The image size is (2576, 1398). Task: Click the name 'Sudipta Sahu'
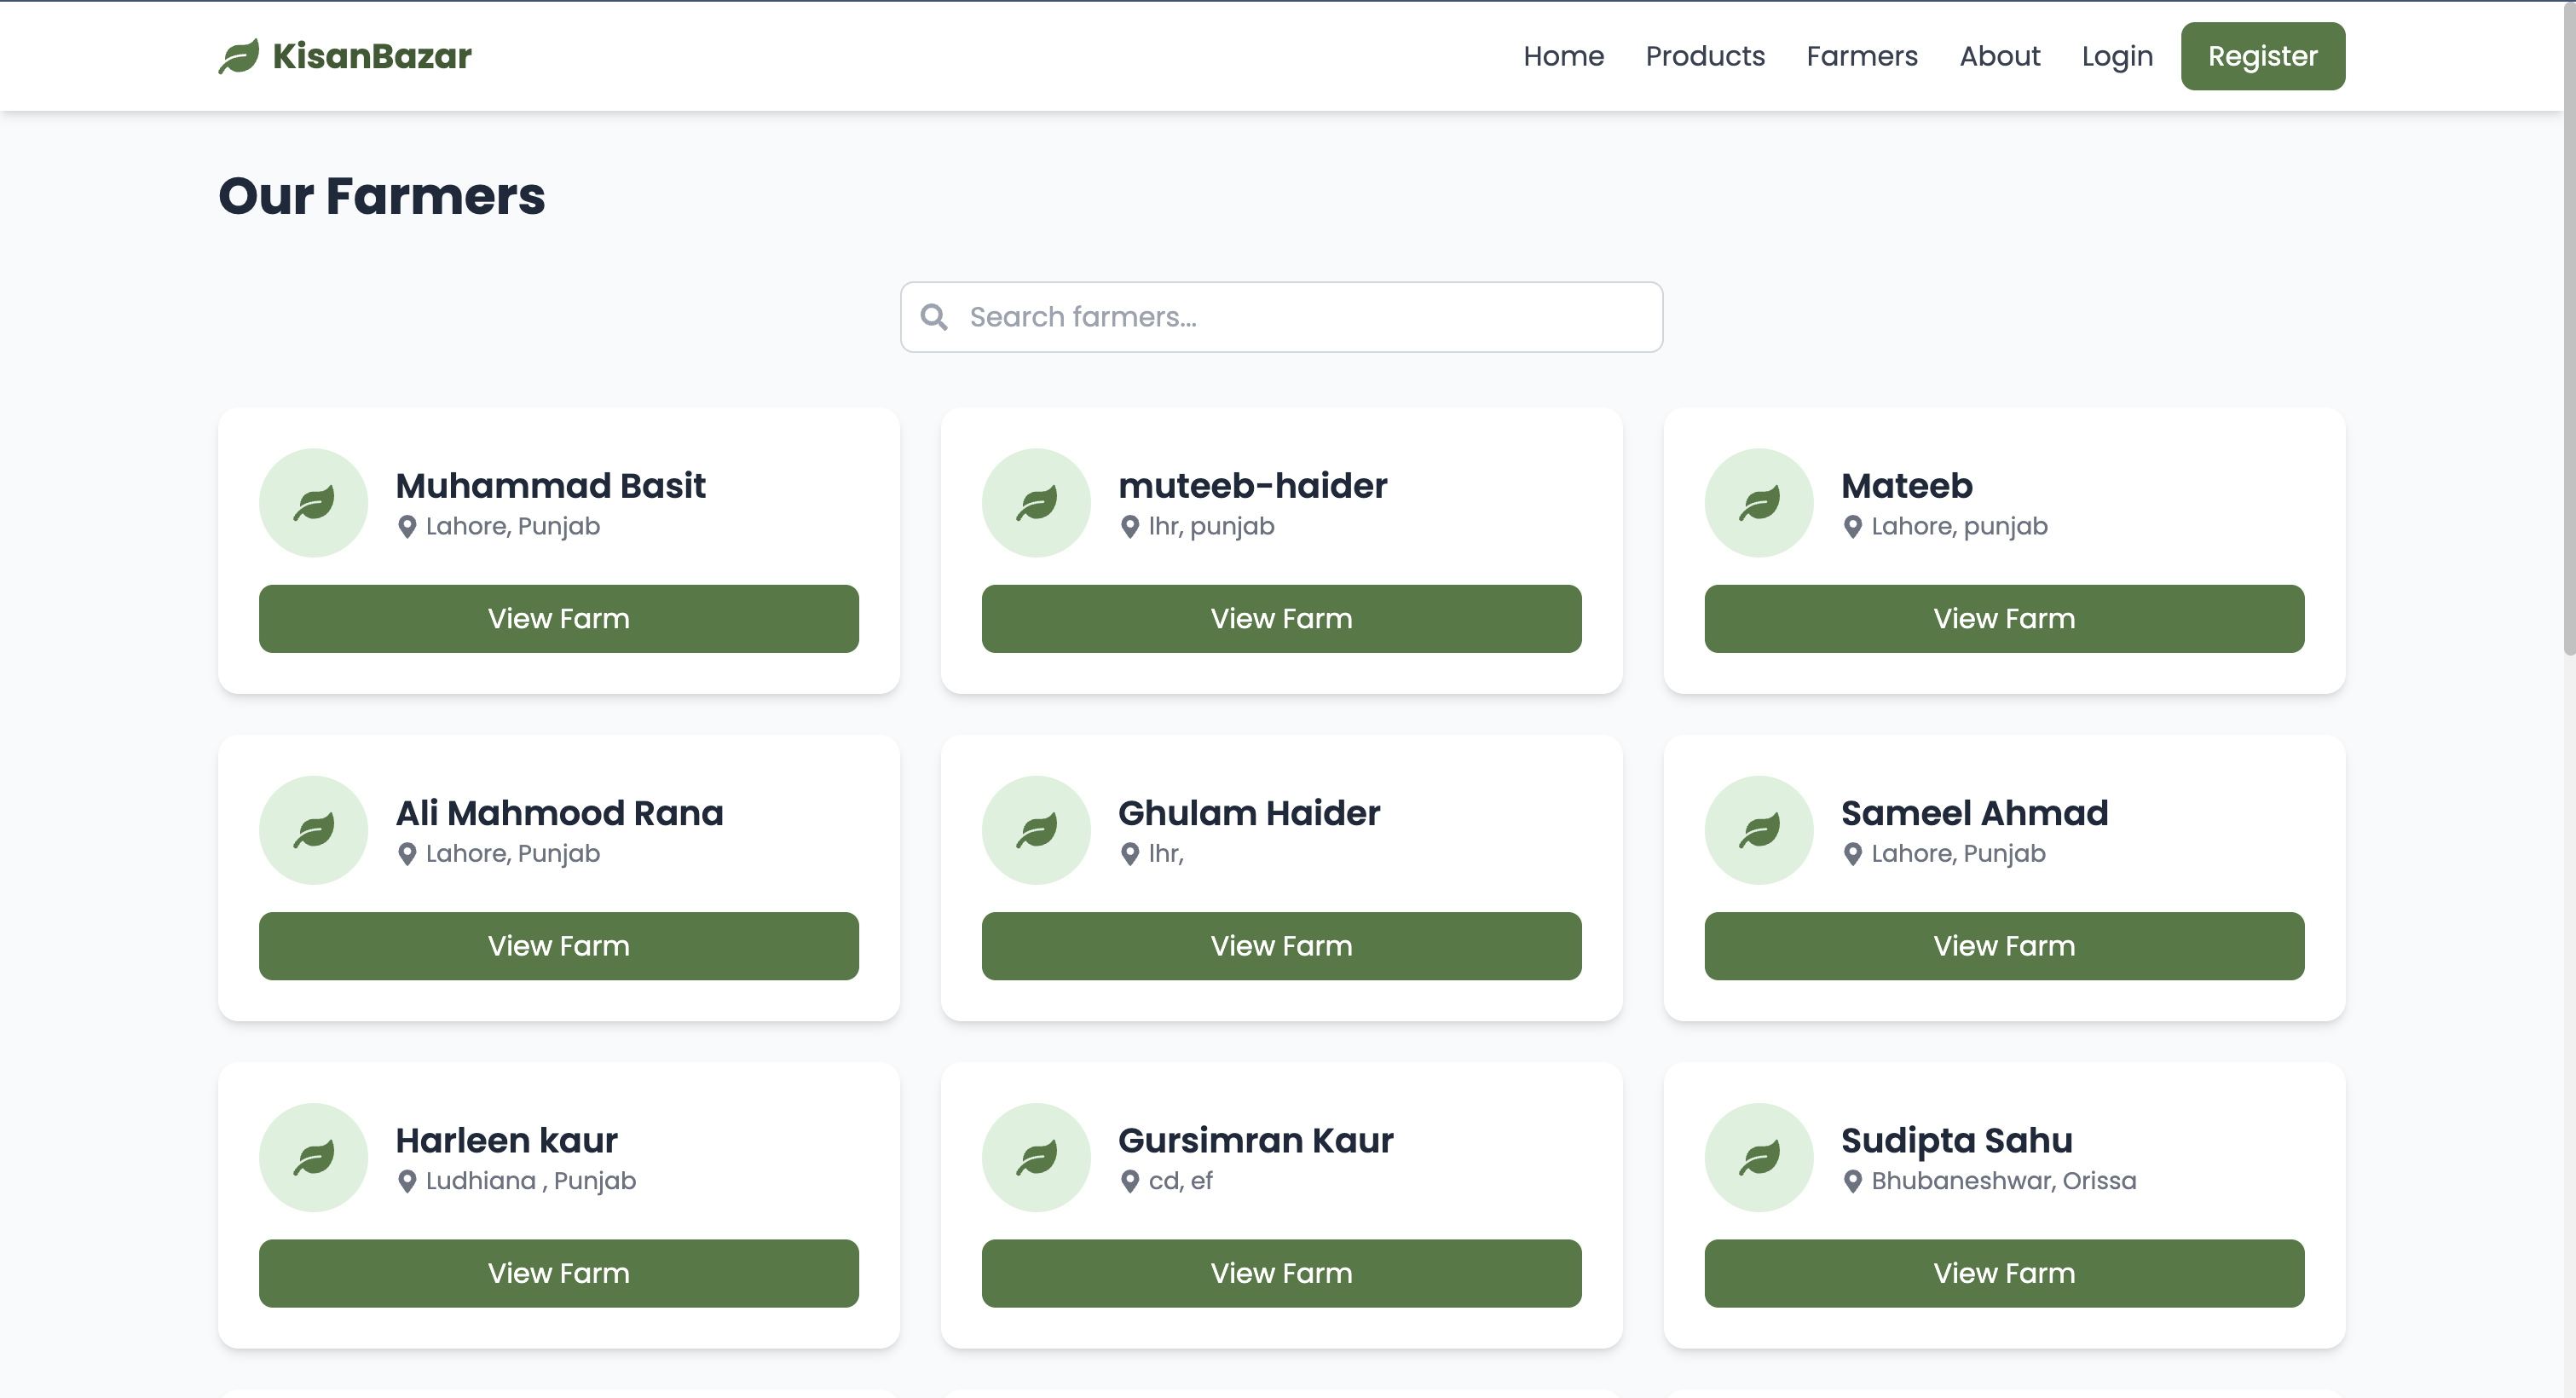[x=1956, y=1141]
